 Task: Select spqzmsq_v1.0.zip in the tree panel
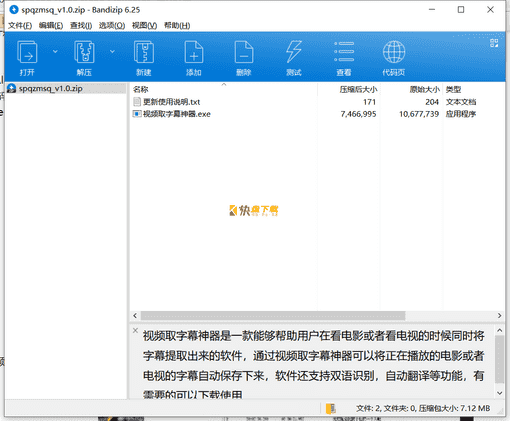pos(50,88)
